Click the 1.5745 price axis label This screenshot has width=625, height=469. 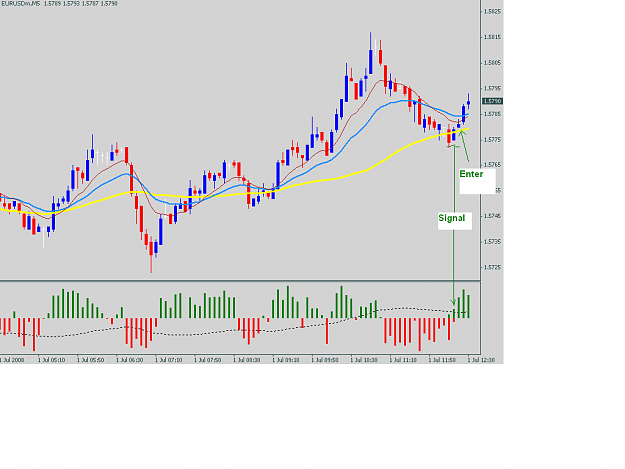click(x=492, y=216)
